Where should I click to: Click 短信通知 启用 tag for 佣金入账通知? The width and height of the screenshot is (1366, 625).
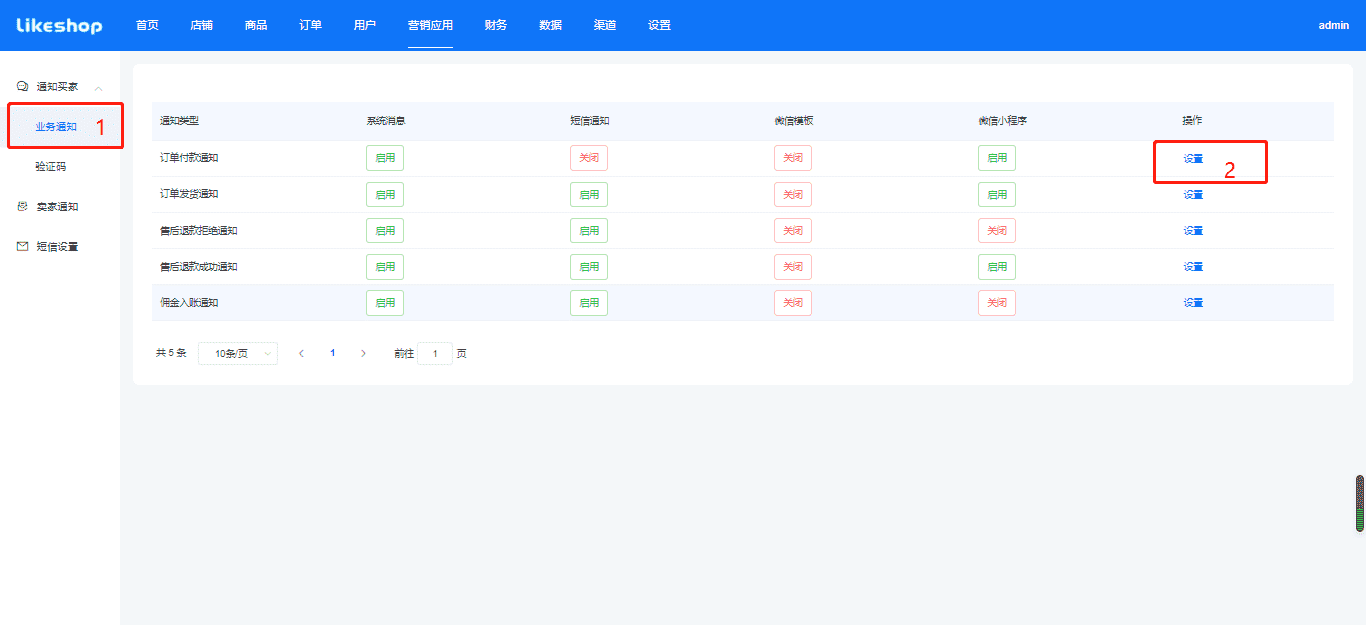point(589,302)
